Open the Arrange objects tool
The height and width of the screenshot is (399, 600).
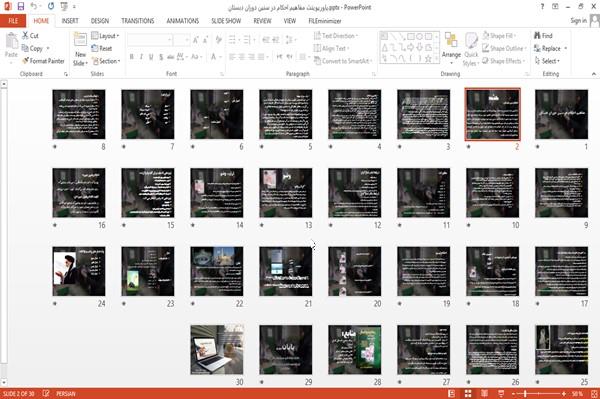click(451, 49)
